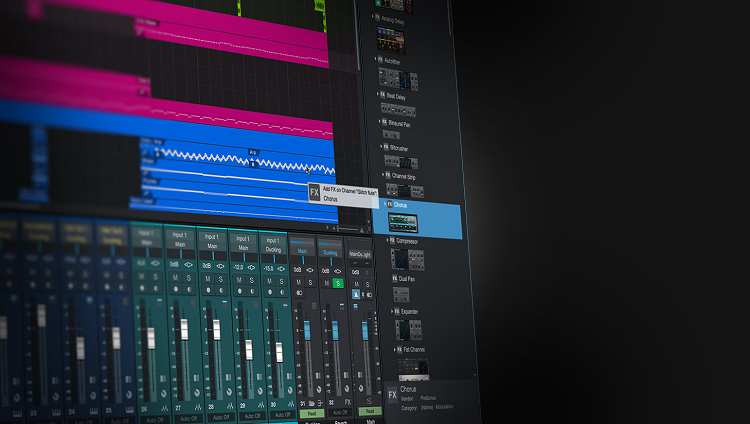Open the Input 1 selector on channel 27
Viewport: 750px width, 424px height.
tap(179, 235)
